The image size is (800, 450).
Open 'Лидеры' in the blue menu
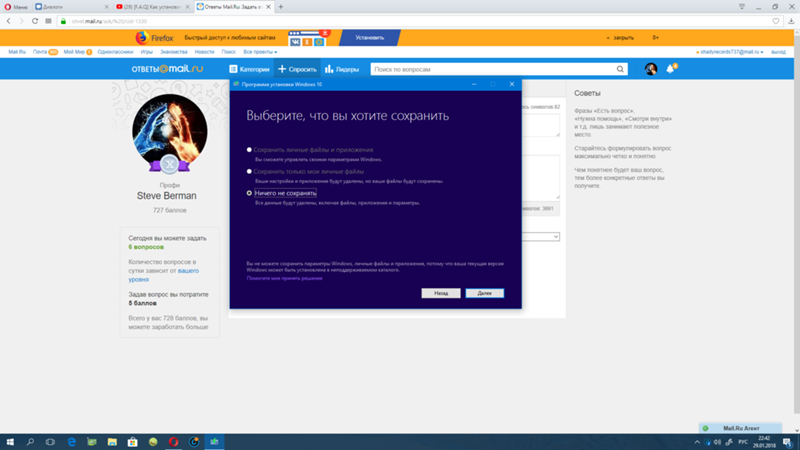click(342, 69)
